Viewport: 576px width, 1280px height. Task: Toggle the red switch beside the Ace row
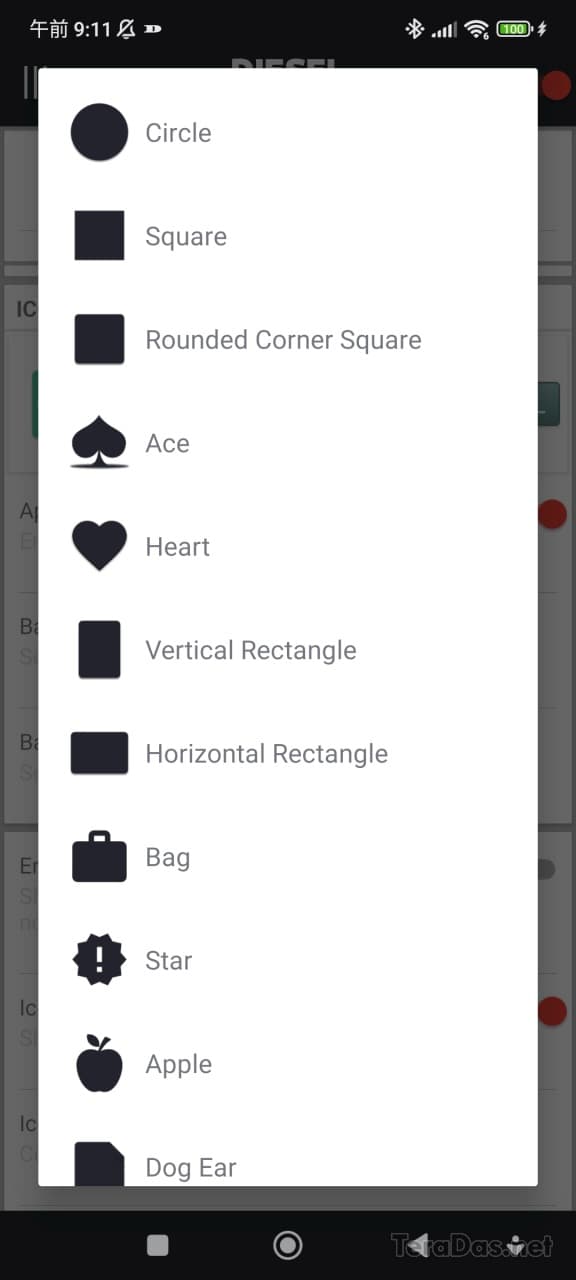point(552,514)
